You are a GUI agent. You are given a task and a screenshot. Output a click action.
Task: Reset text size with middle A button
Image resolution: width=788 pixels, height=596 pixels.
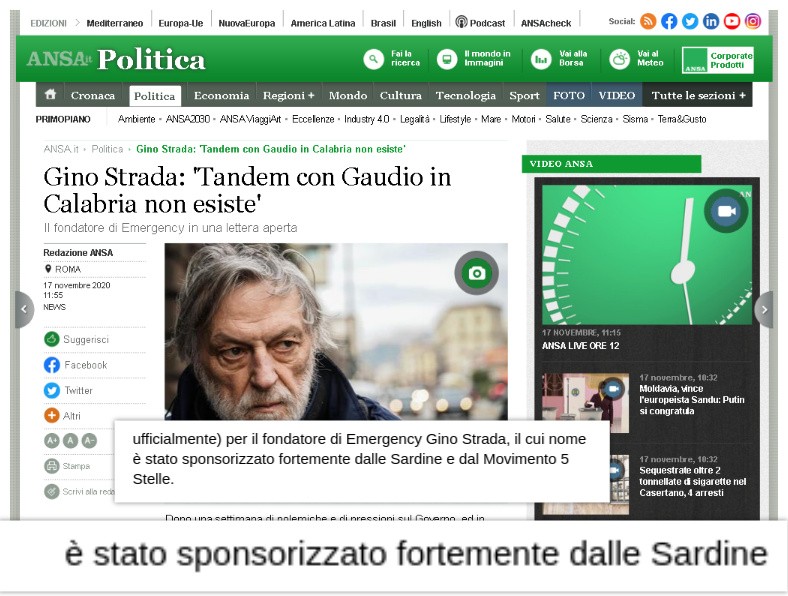pos(70,441)
